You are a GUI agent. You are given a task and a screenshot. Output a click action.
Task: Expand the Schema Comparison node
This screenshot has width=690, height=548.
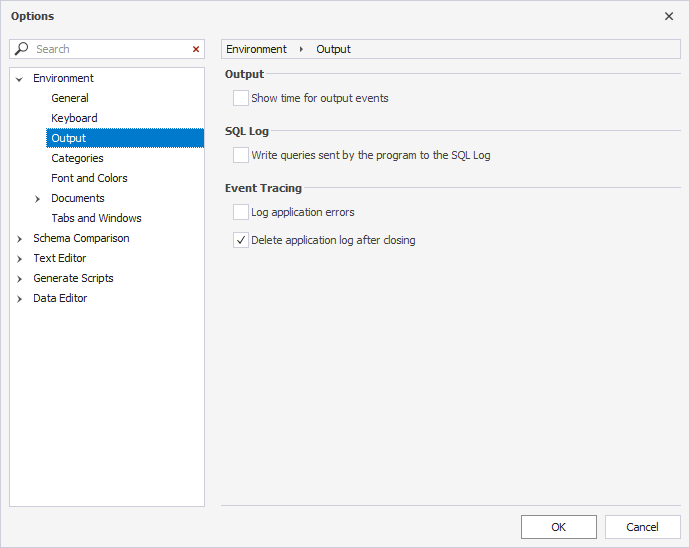tap(19, 239)
